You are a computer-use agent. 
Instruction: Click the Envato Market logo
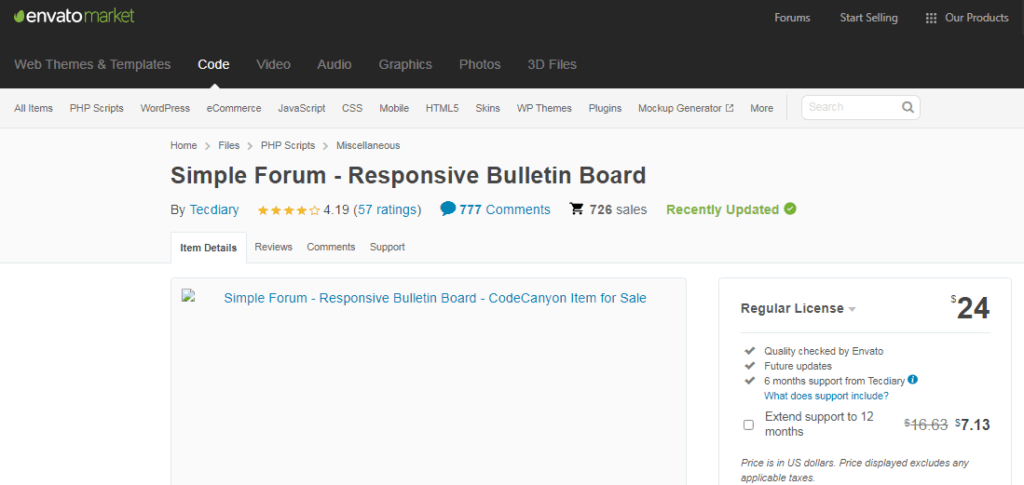[x=74, y=17]
